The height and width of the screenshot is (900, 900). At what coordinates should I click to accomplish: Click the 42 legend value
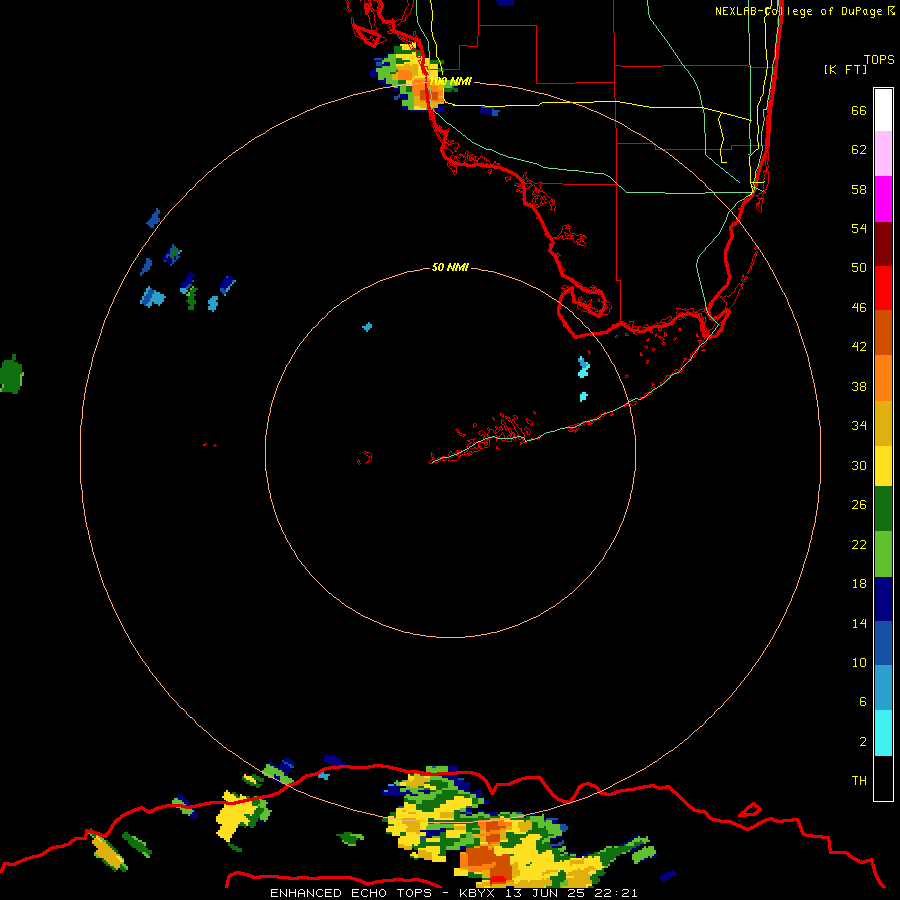(859, 347)
